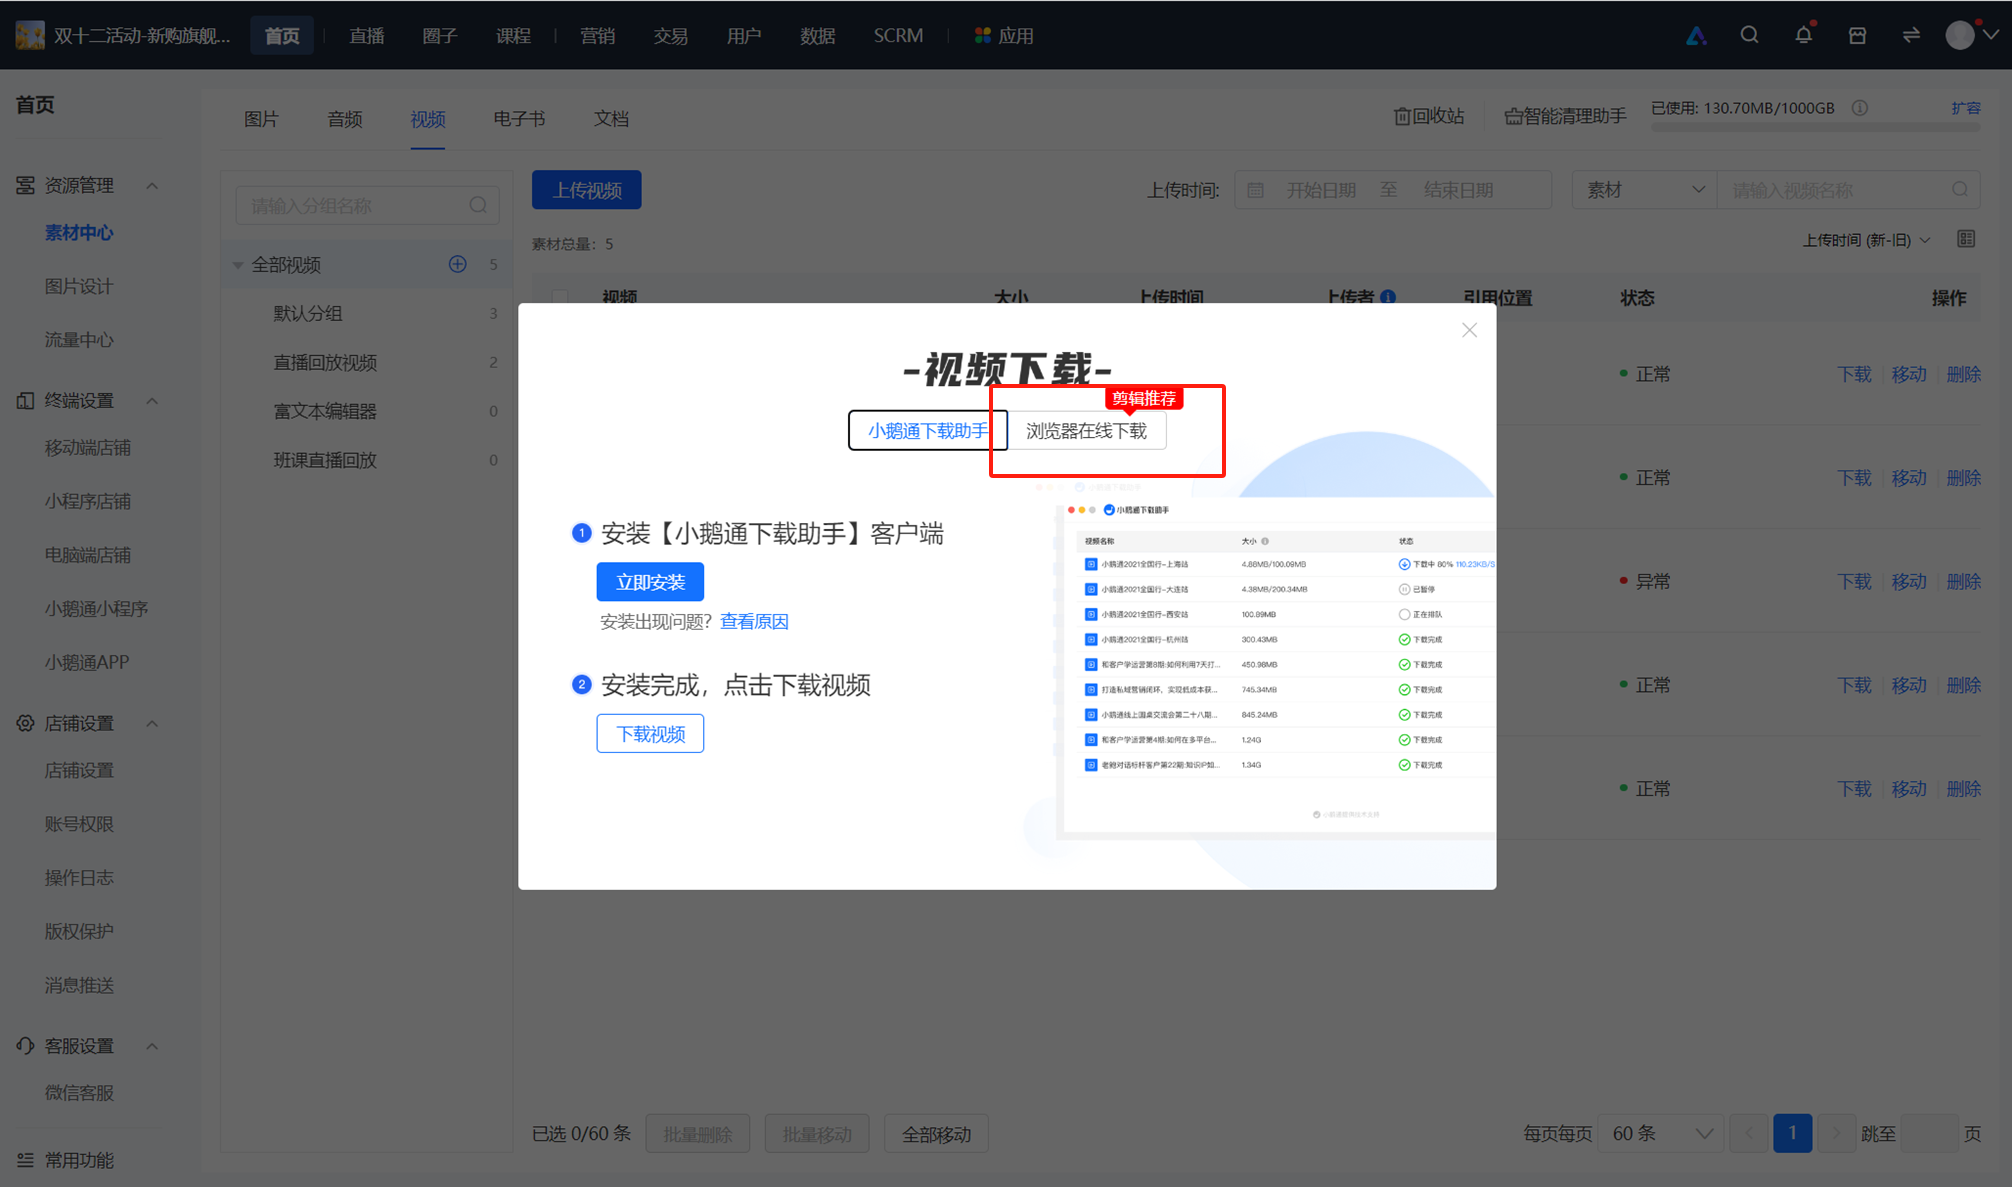Click the 立即安装 button
Image resolution: width=2012 pixels, height=1187 pixels.
coord(650,582)
